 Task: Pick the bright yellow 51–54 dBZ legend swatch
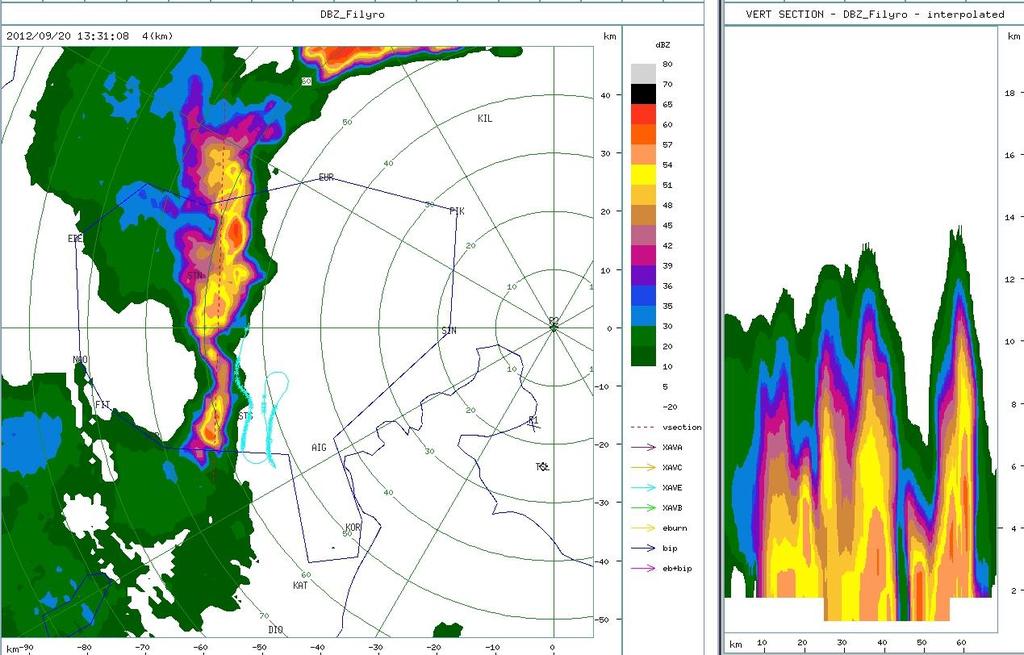point(643,175)
